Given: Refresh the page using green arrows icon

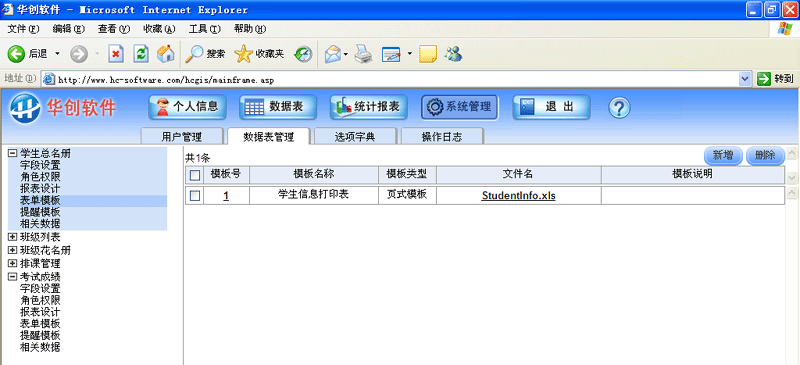Looking at the screenshot, I should (141, 54).
